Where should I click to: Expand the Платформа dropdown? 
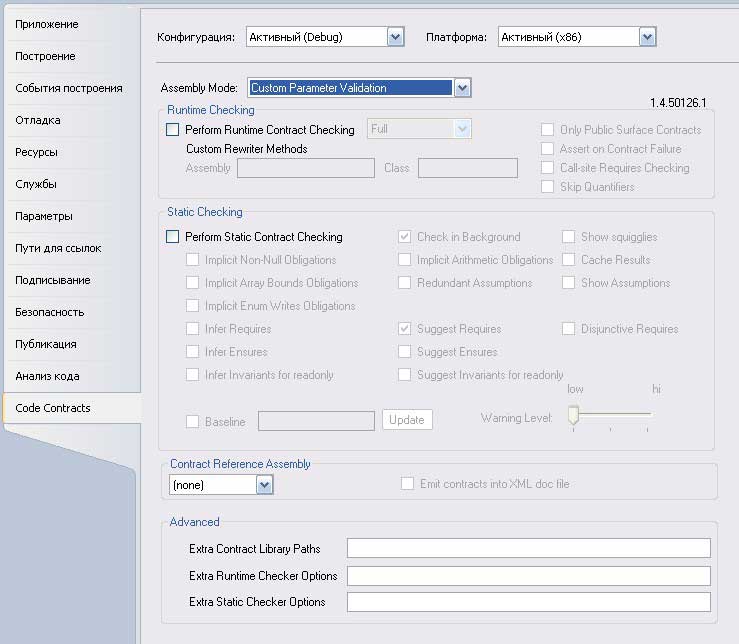pos(648,37)
